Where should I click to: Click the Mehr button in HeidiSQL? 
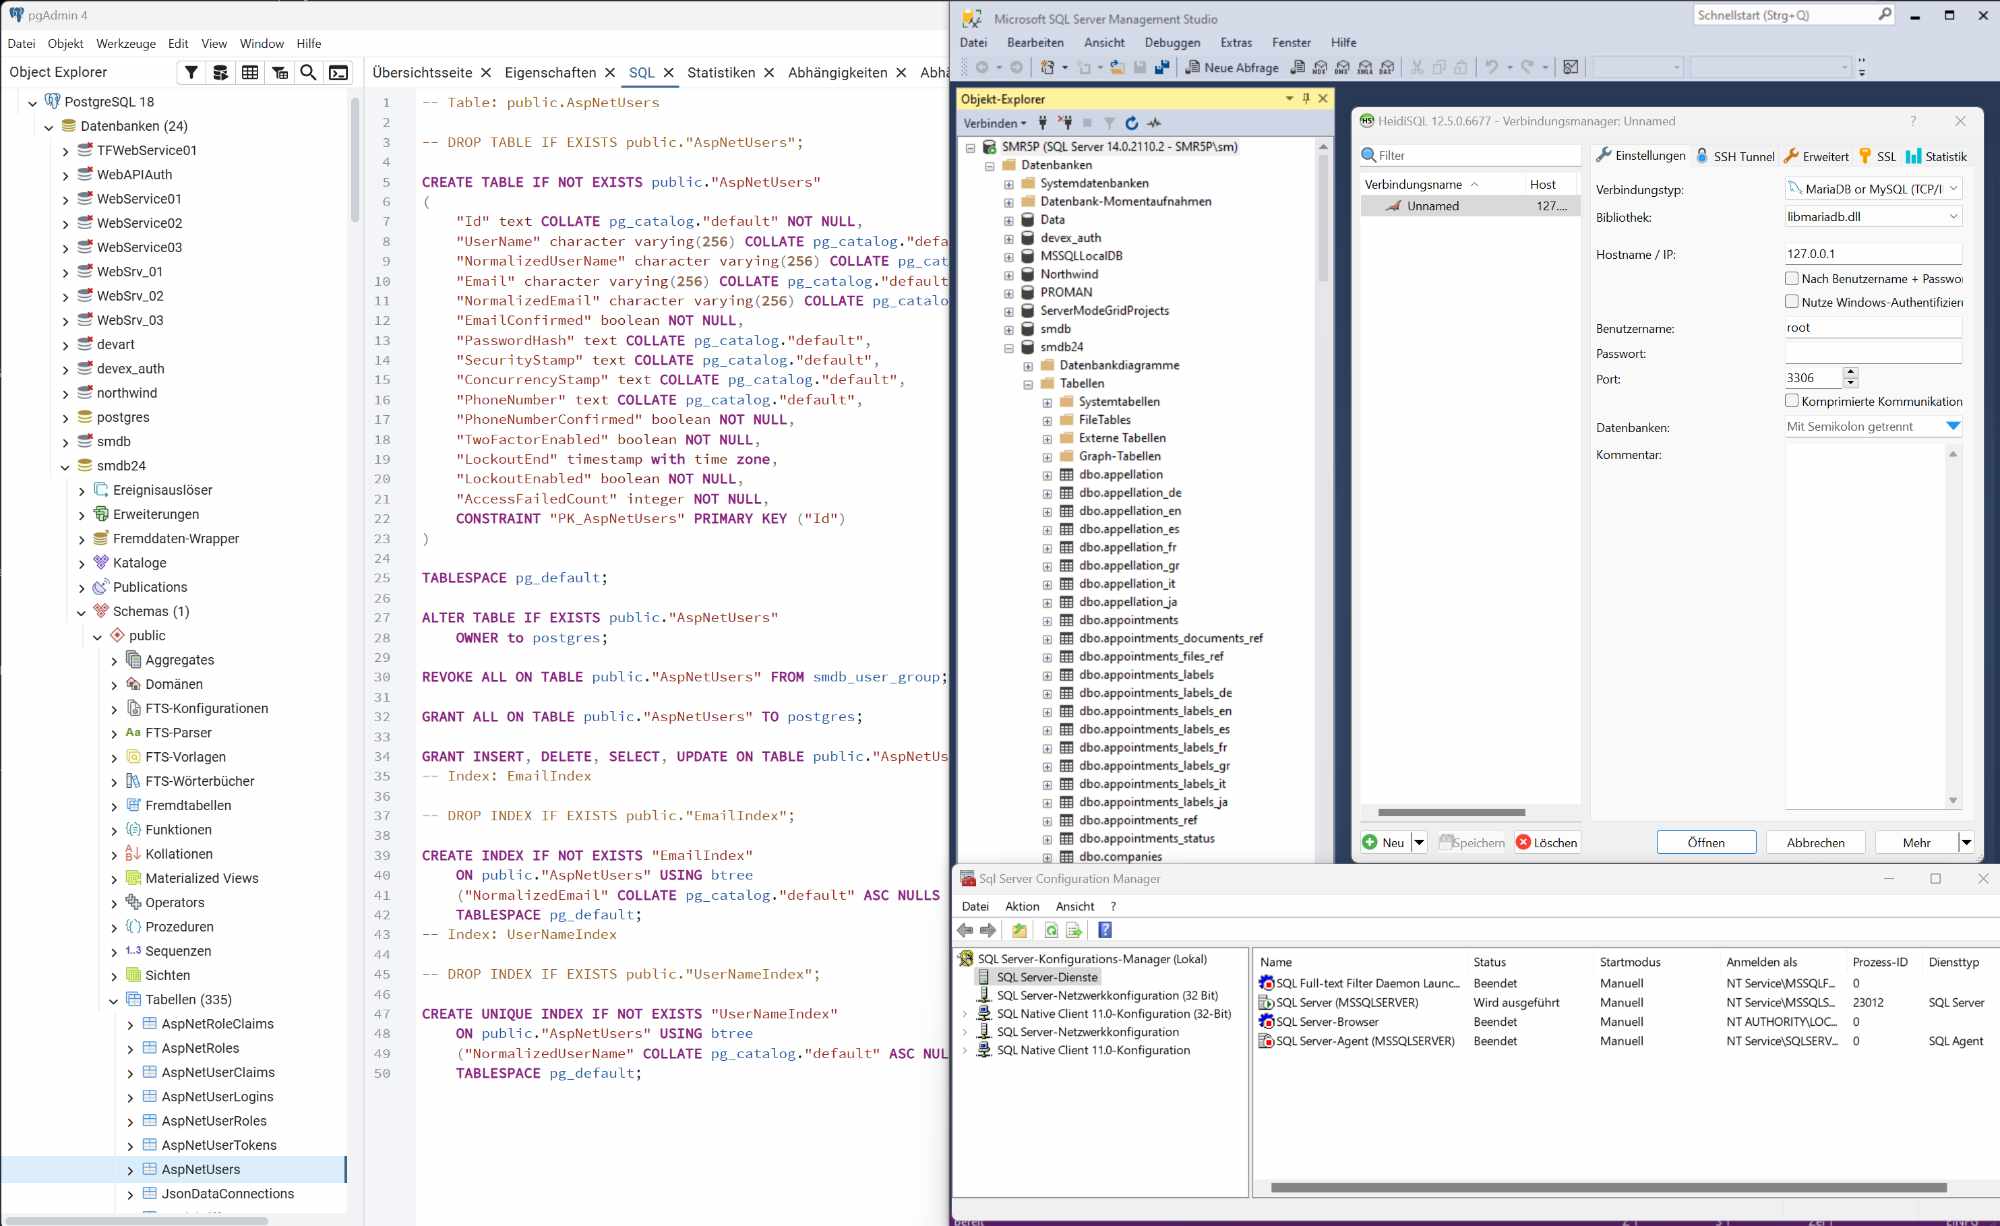coord(1916,842)
